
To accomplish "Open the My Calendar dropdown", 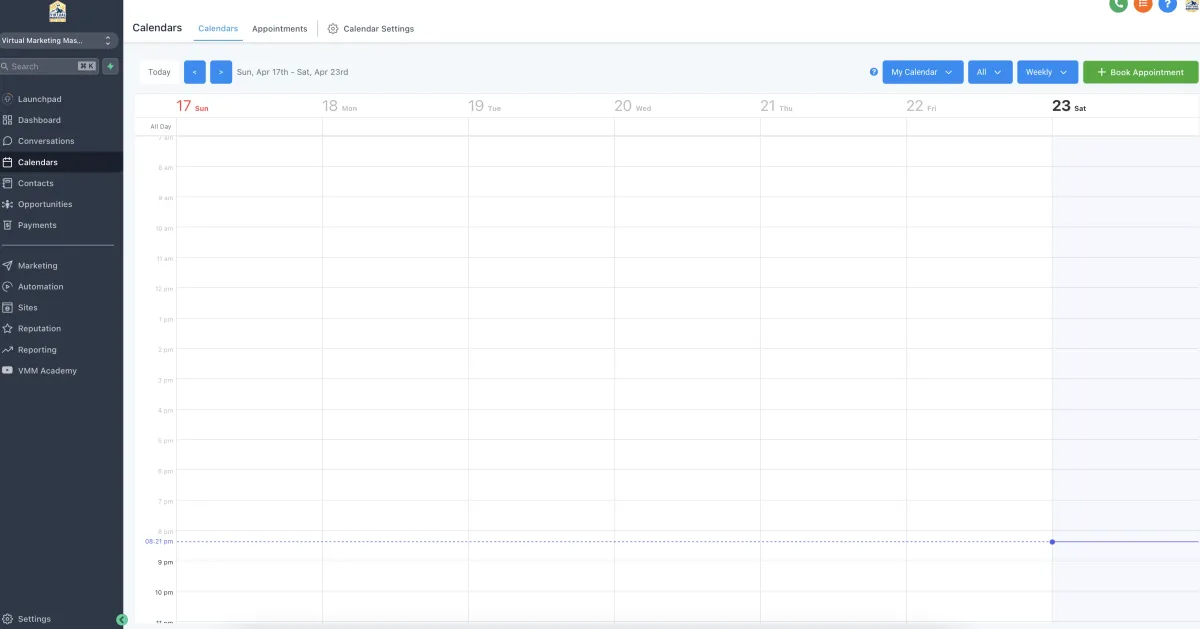I will [923, 72].
